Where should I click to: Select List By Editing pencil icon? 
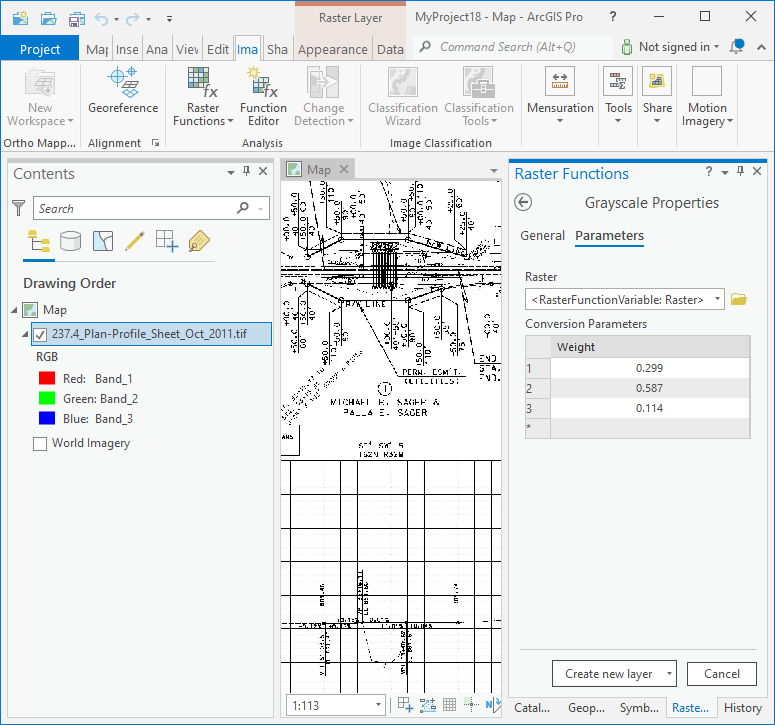click(134, 240)
